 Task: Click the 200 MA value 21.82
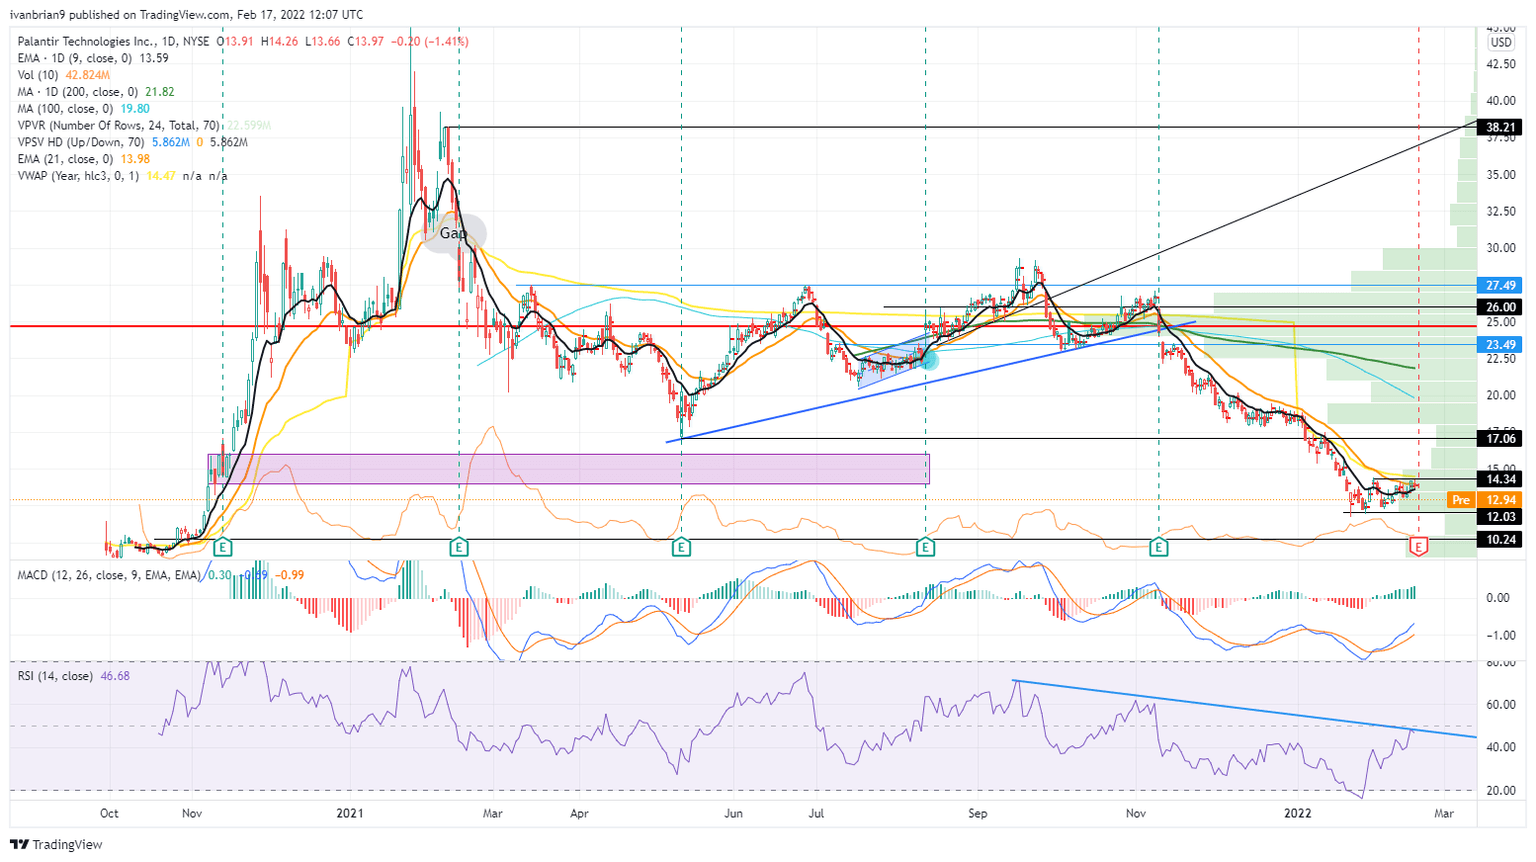(x=160, y=92)
